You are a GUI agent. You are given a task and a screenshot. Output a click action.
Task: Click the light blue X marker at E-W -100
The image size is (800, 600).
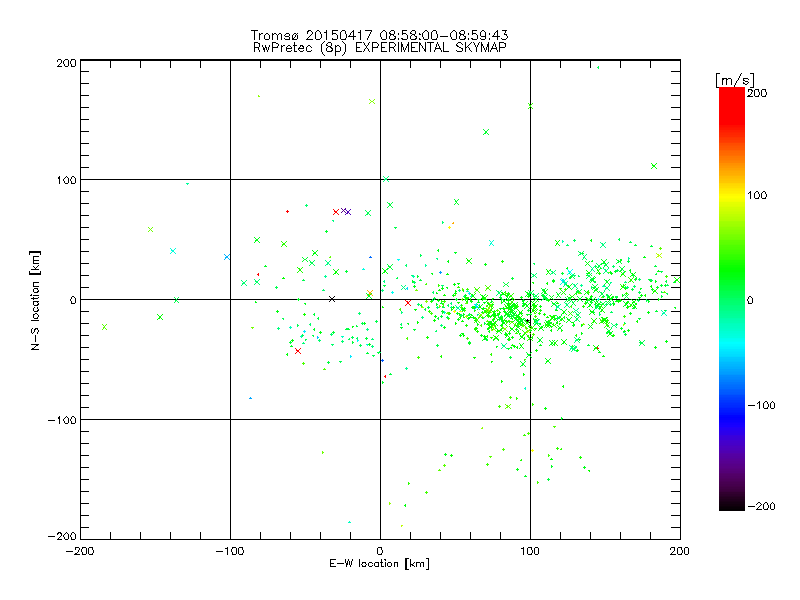227,257
